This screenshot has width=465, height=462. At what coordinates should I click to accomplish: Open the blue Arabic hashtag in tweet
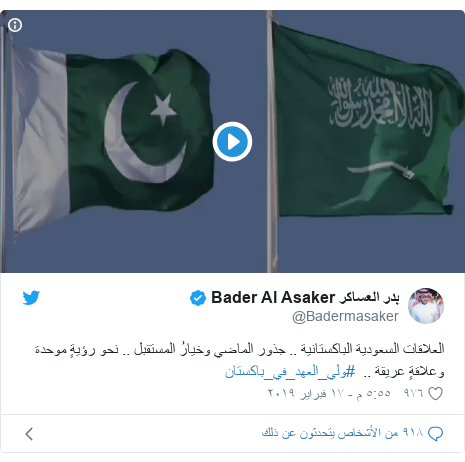coord(290,371)
